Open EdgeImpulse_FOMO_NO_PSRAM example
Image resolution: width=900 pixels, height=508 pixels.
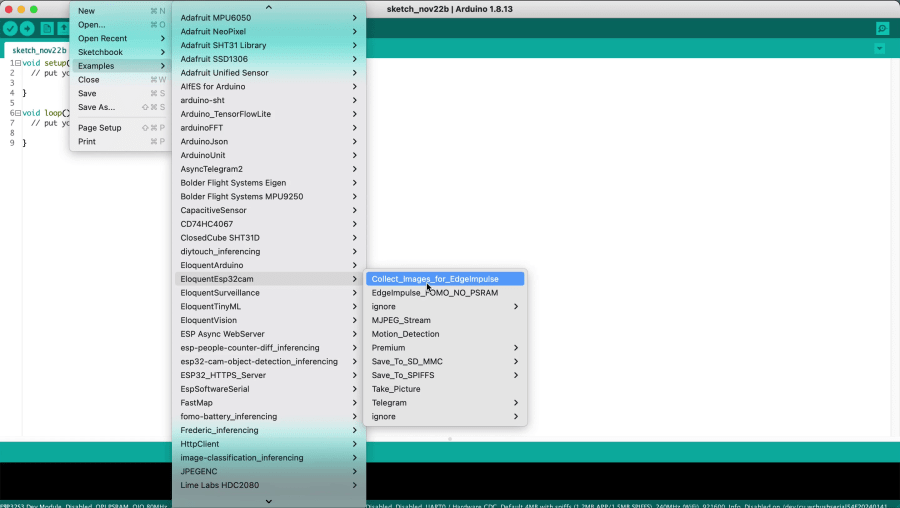coord(445,293)
